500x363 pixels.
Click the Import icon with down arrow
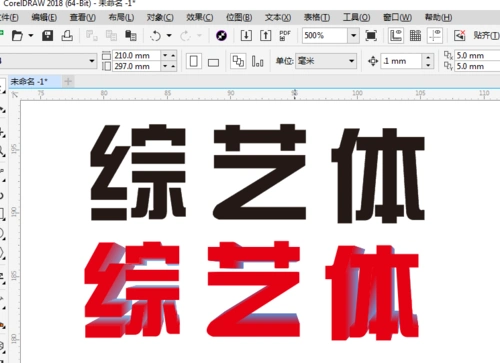(x=246, y=35)
